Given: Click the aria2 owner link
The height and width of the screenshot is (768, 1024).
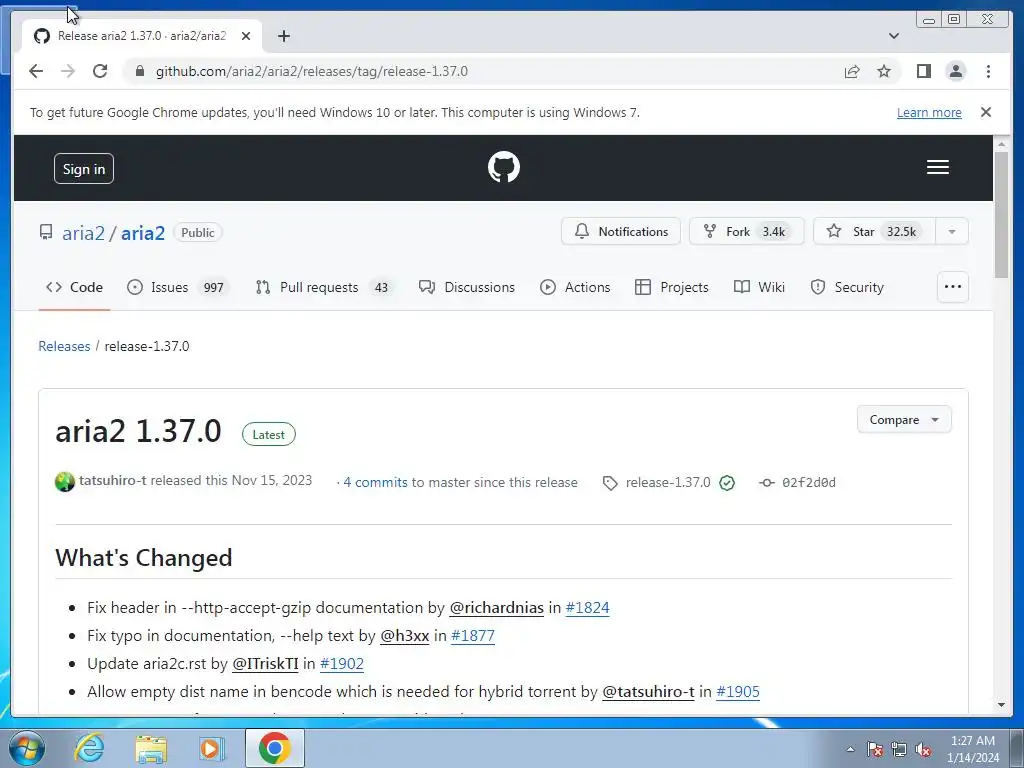Looking at the screenshot, I should [83, 233].
